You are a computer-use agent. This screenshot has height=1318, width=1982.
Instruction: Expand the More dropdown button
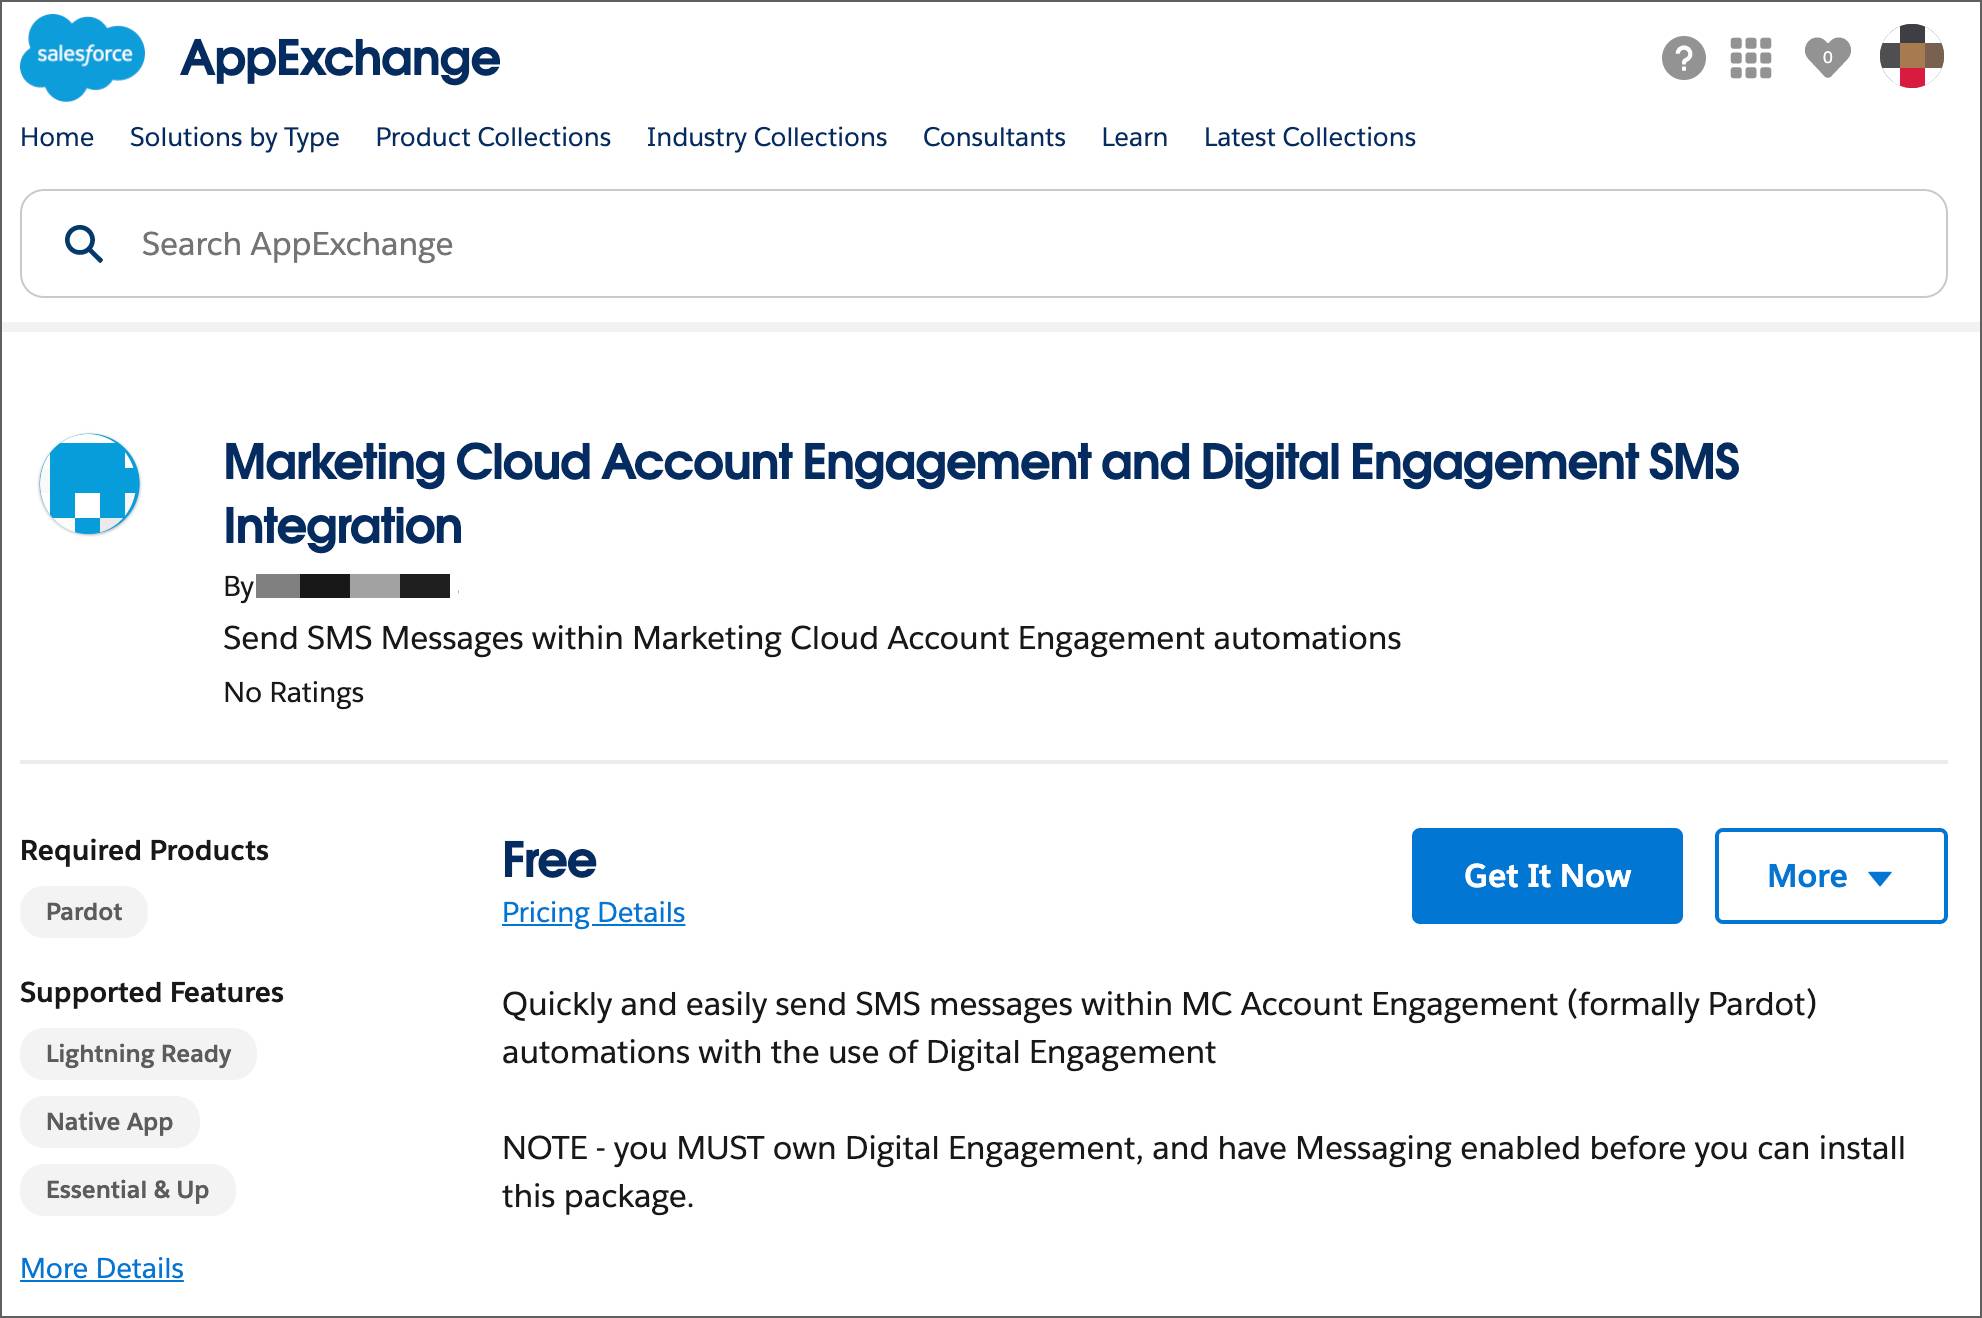coord(1829,875)
